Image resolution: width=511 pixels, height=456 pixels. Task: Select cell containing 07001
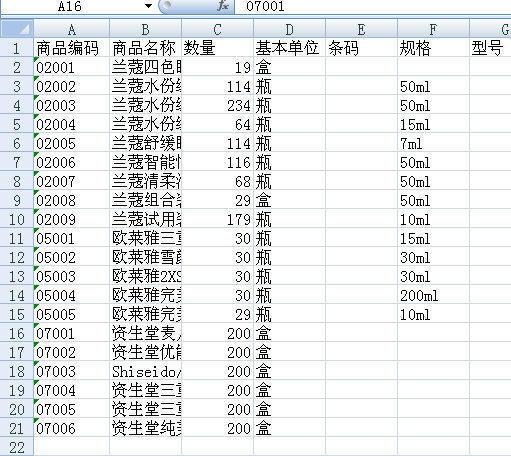[x=72, y=333]
